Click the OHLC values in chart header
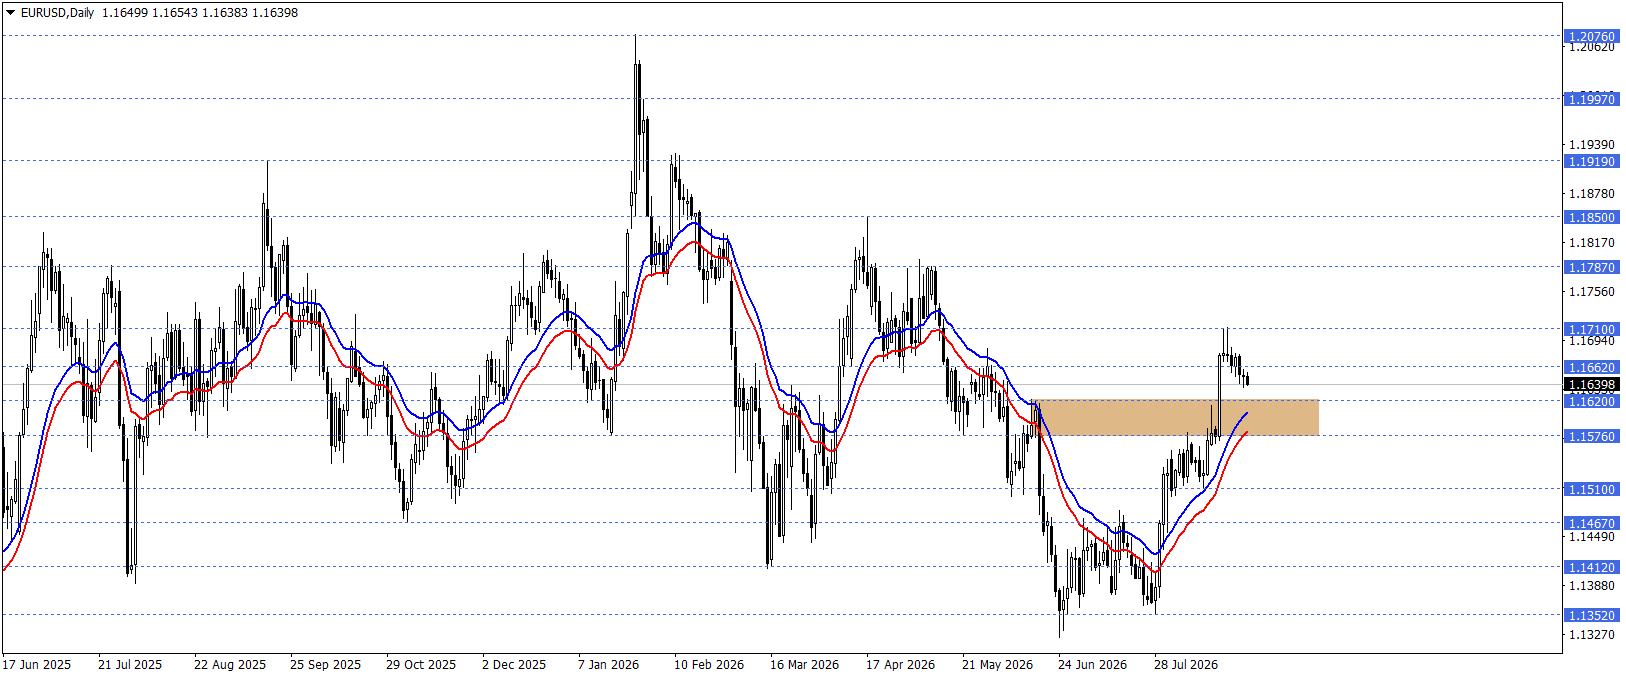The width and height of the screenshot is (1626, 677). (x=200, y=13)
